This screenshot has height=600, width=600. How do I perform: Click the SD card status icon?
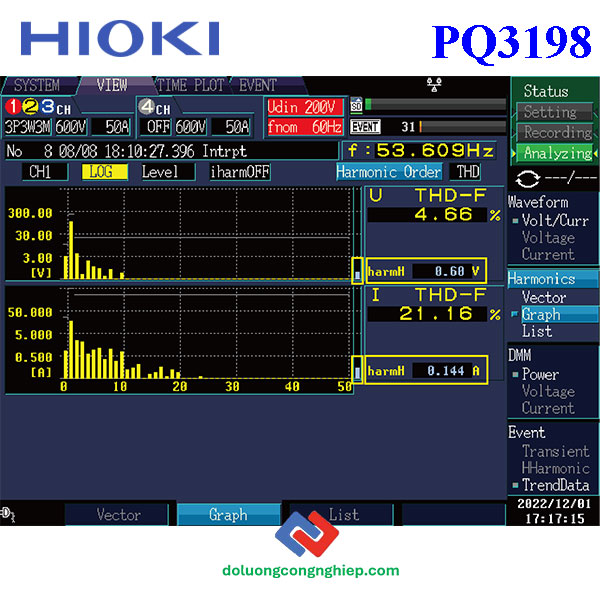pos(357,106)
